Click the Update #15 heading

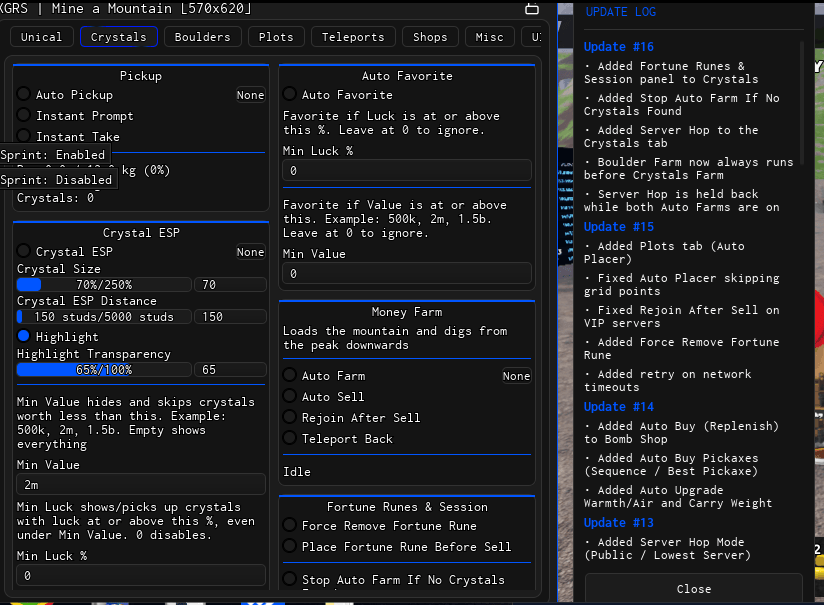[619, 227]
